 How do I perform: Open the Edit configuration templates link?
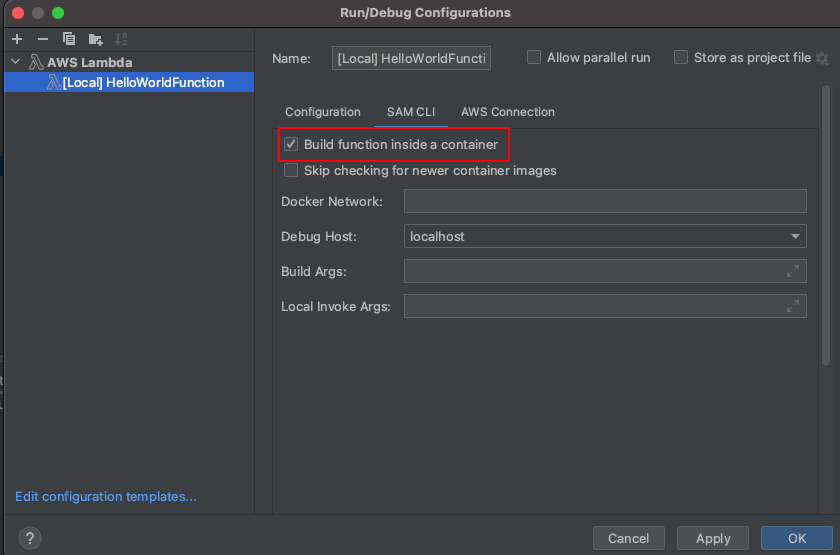tap(106, 497)
